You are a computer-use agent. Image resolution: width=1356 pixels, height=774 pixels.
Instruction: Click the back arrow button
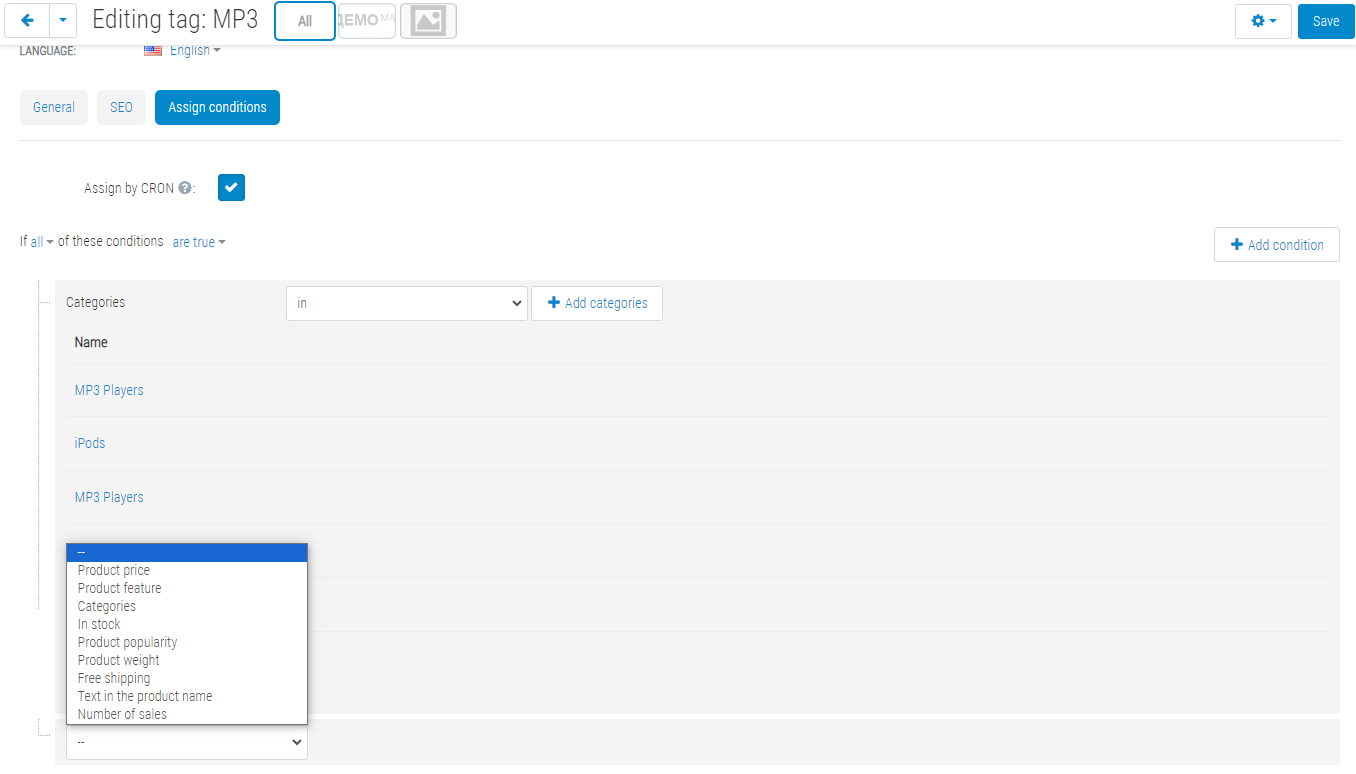(27, 21)
